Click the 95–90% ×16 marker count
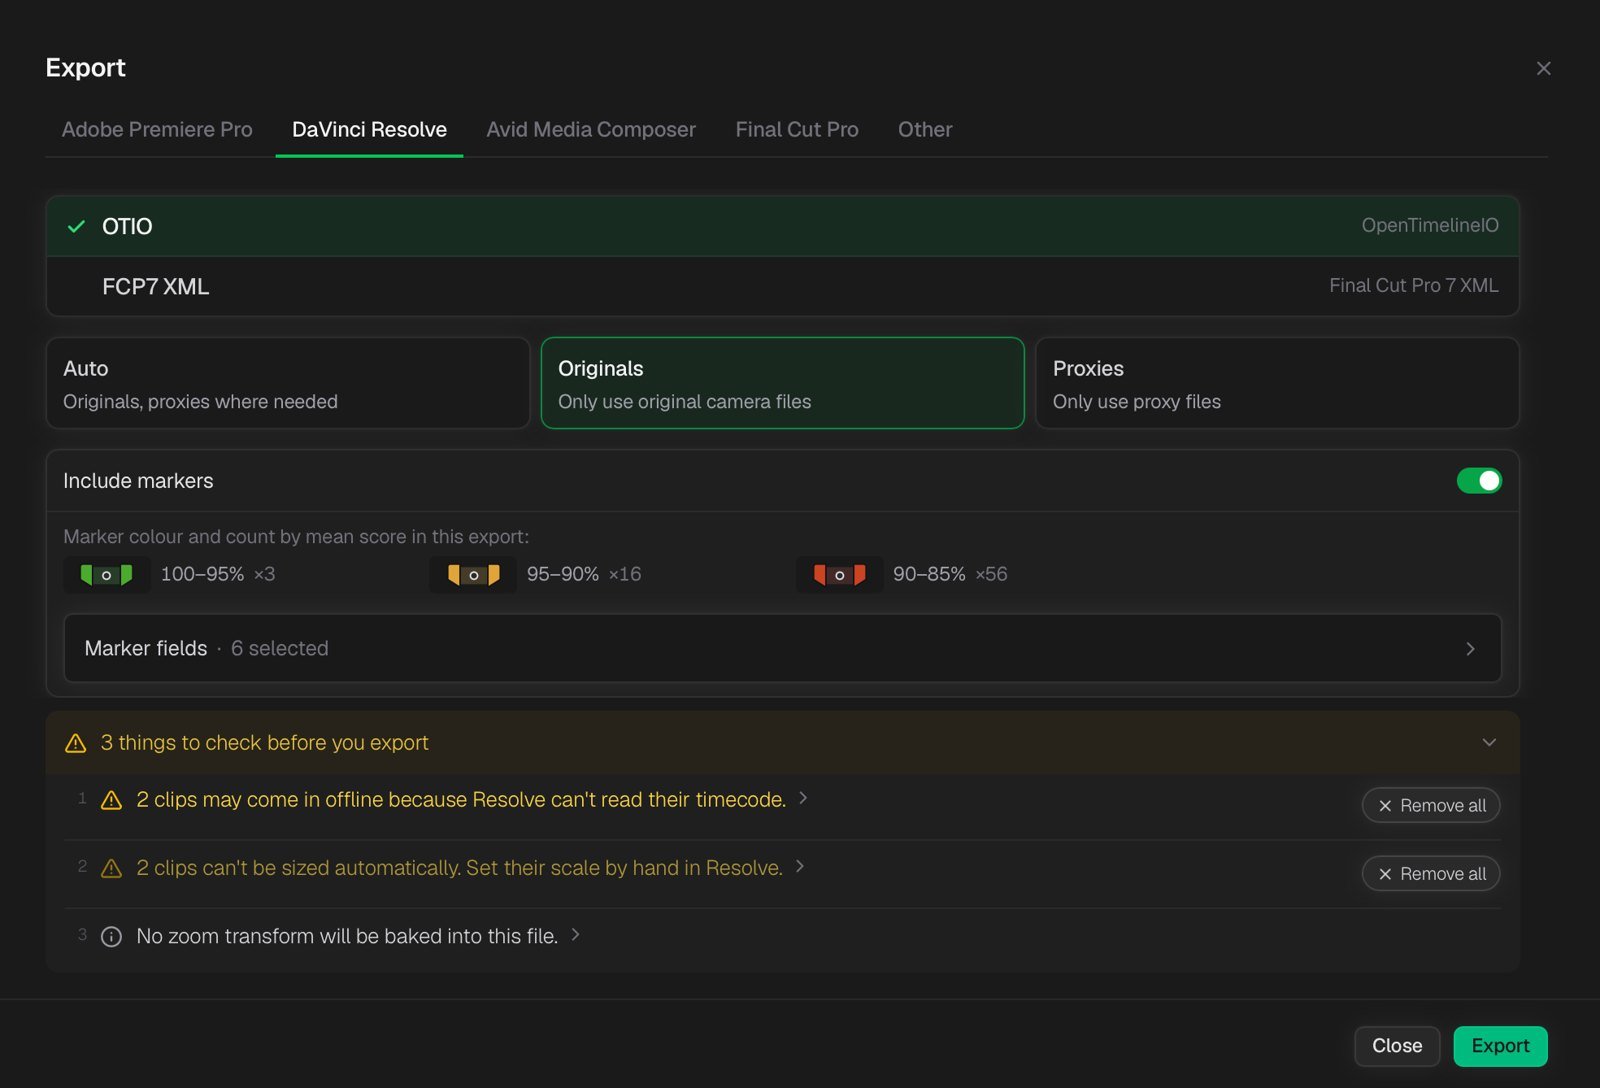This screenshot has height=1088, width=1600. 584,575
